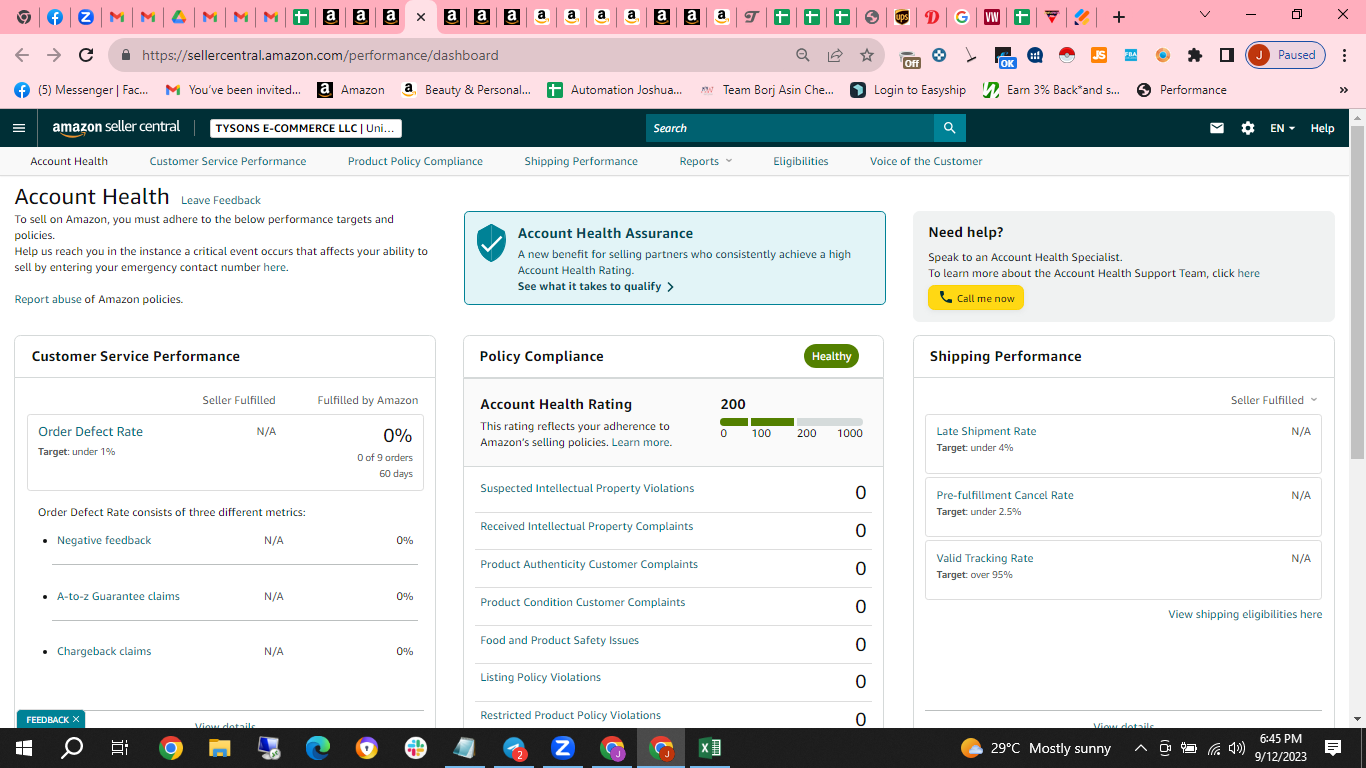Screen dimensions: 1366x768
Task: Open the Seller Central hamburger menu
Action: pyautogui.click(x=18, y=128)
